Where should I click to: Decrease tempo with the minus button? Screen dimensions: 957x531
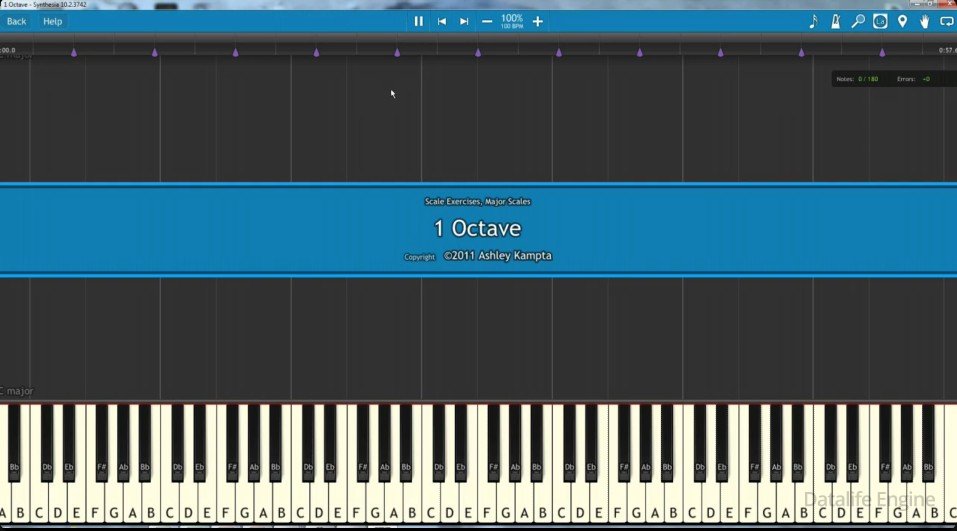click(x=486, y=21)
